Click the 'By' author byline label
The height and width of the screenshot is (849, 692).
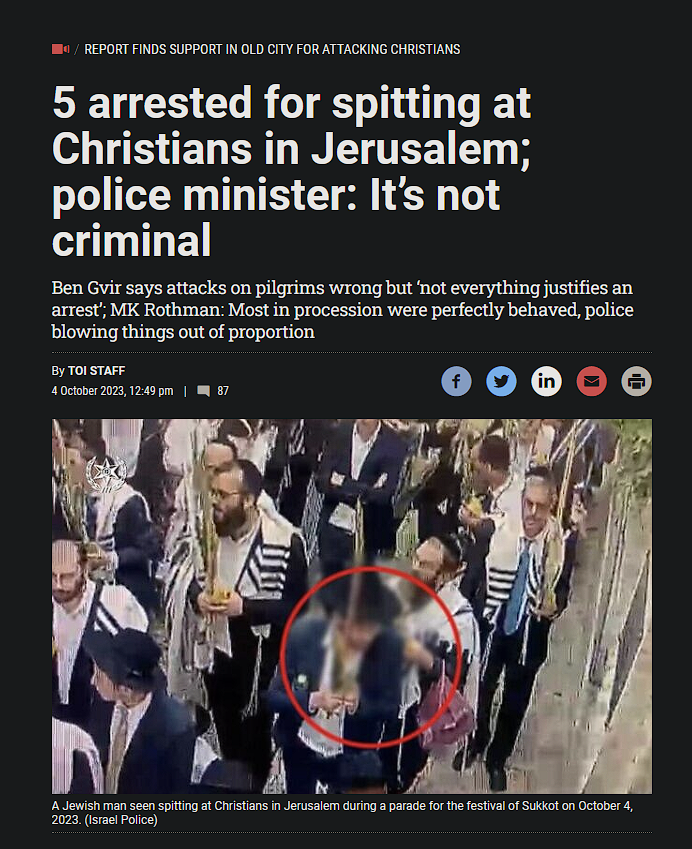click(x=58, y=371)
